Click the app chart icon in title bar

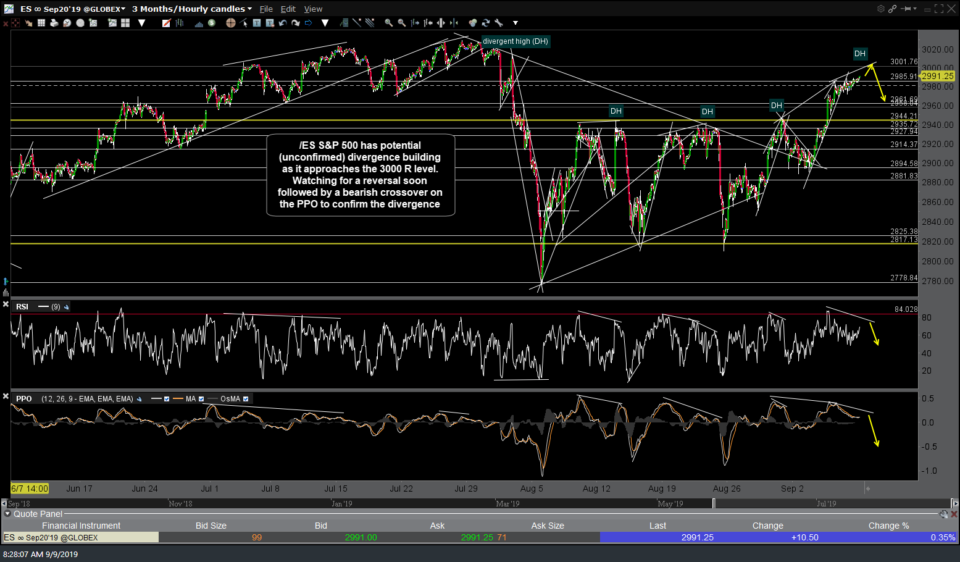pos(8,9)
